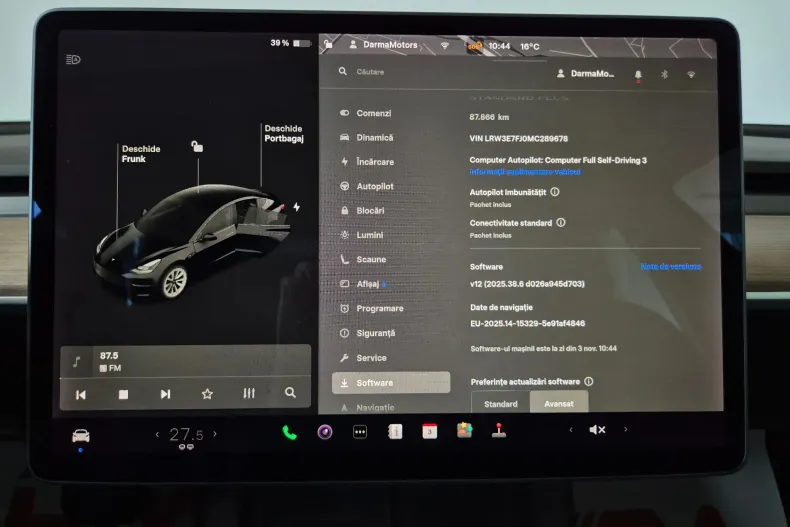This screenshot has width=790, height=527.
Task: Tap the lock icon on status bar
Action: [x=328, y=44]
